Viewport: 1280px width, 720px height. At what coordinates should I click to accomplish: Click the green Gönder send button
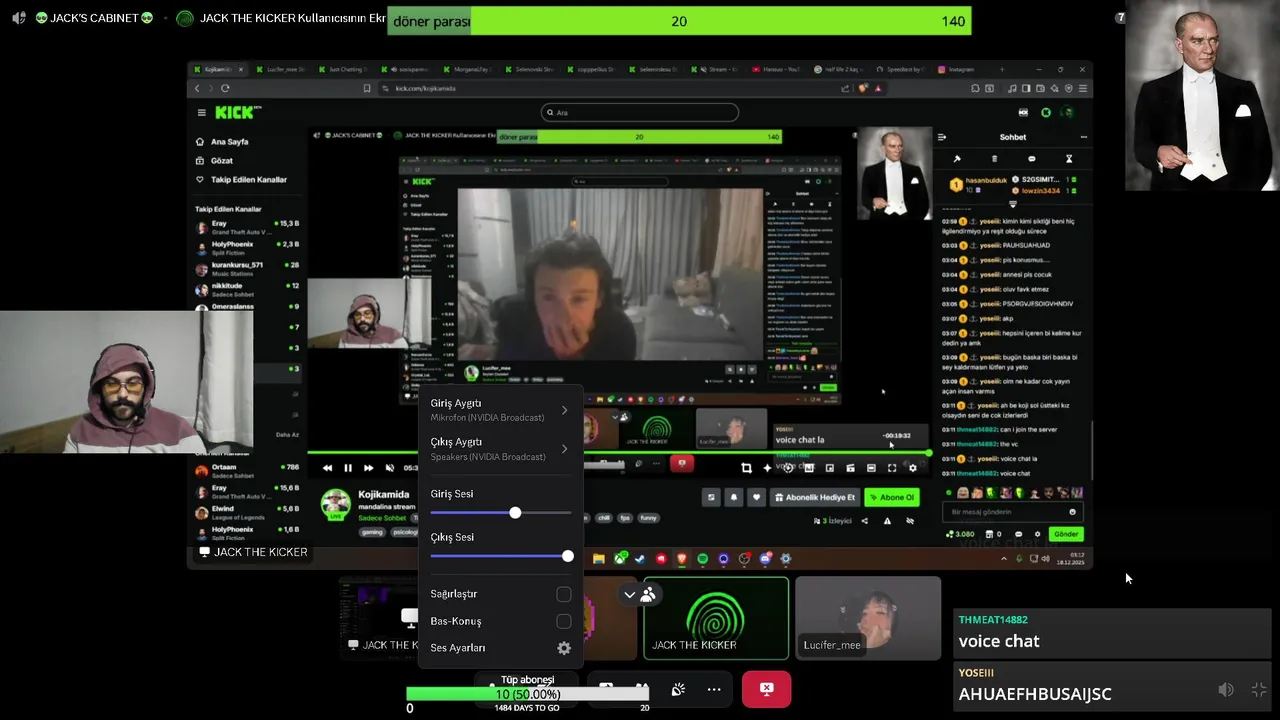tap(1066, 534)
